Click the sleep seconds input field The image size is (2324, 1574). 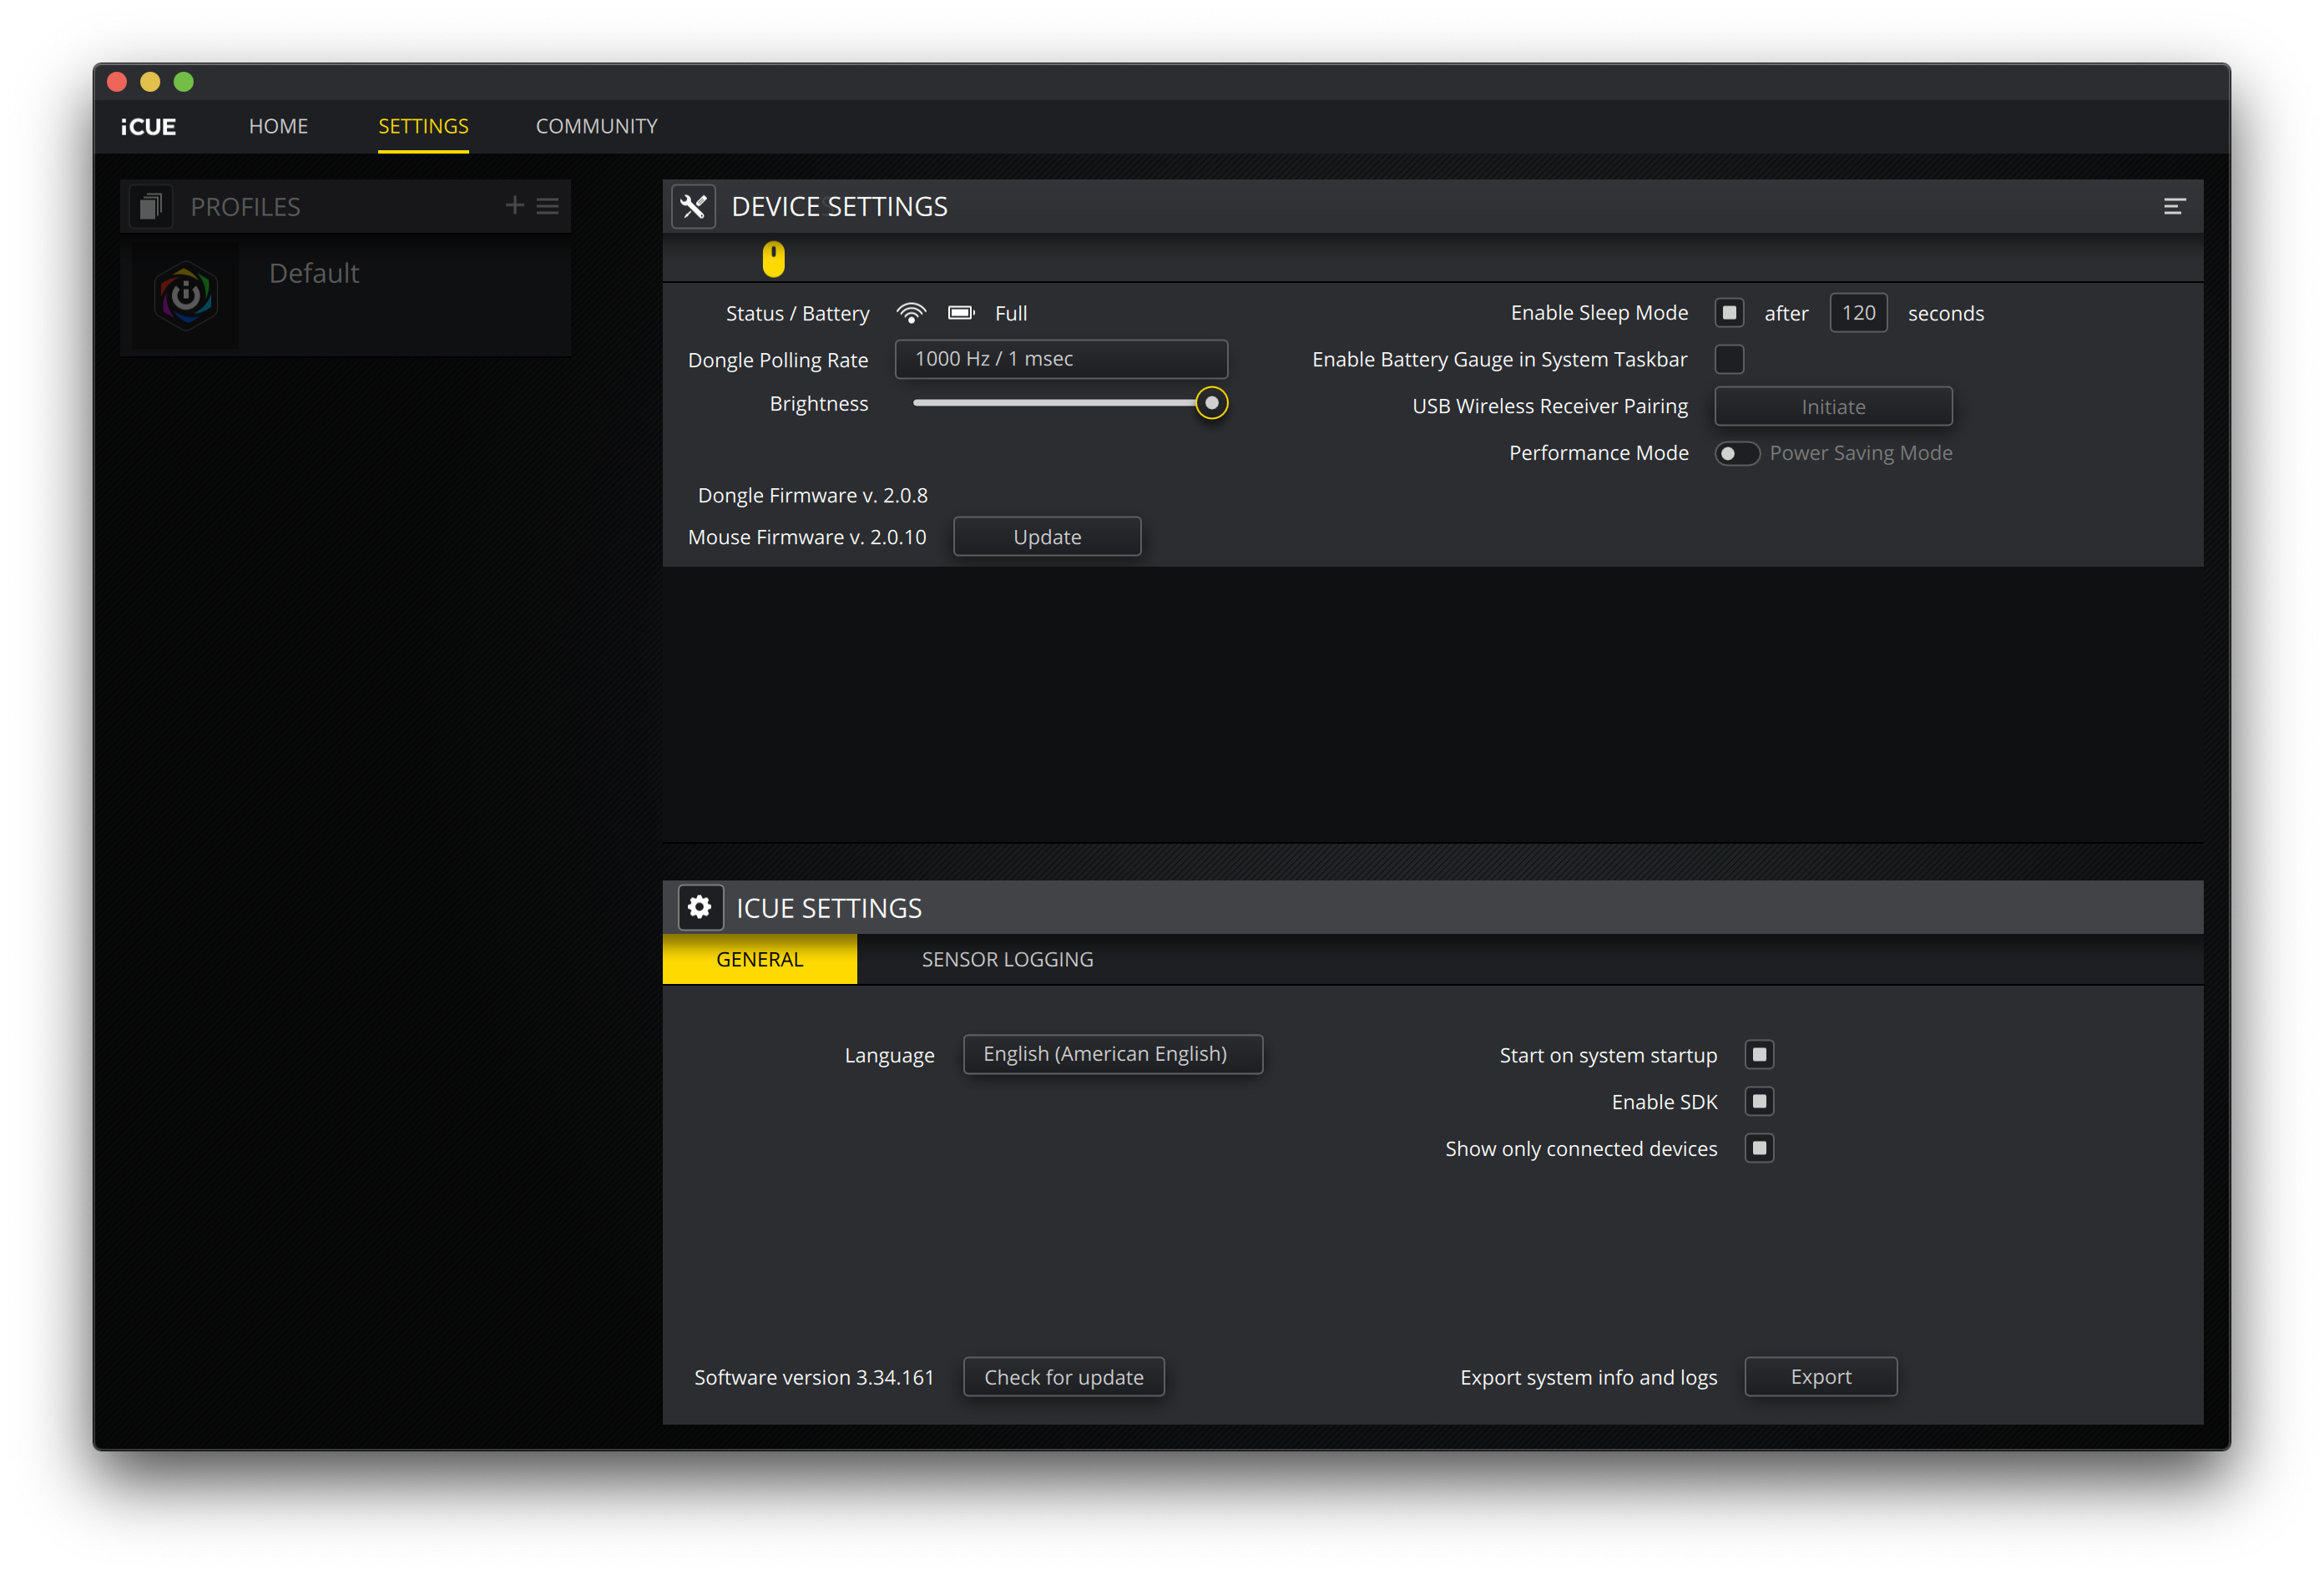[x=1858, y=313]
